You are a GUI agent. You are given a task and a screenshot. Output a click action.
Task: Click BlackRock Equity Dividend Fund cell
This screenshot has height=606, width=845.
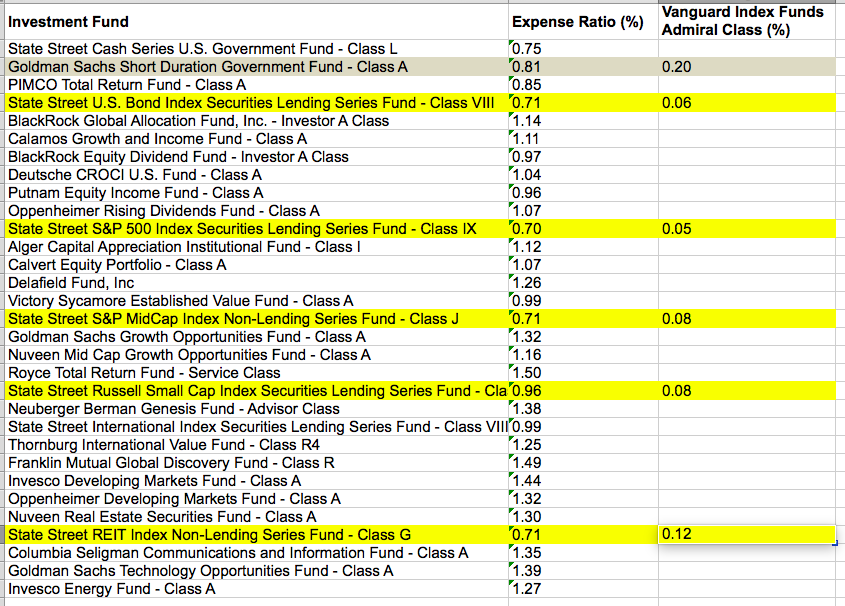[257, 157]
